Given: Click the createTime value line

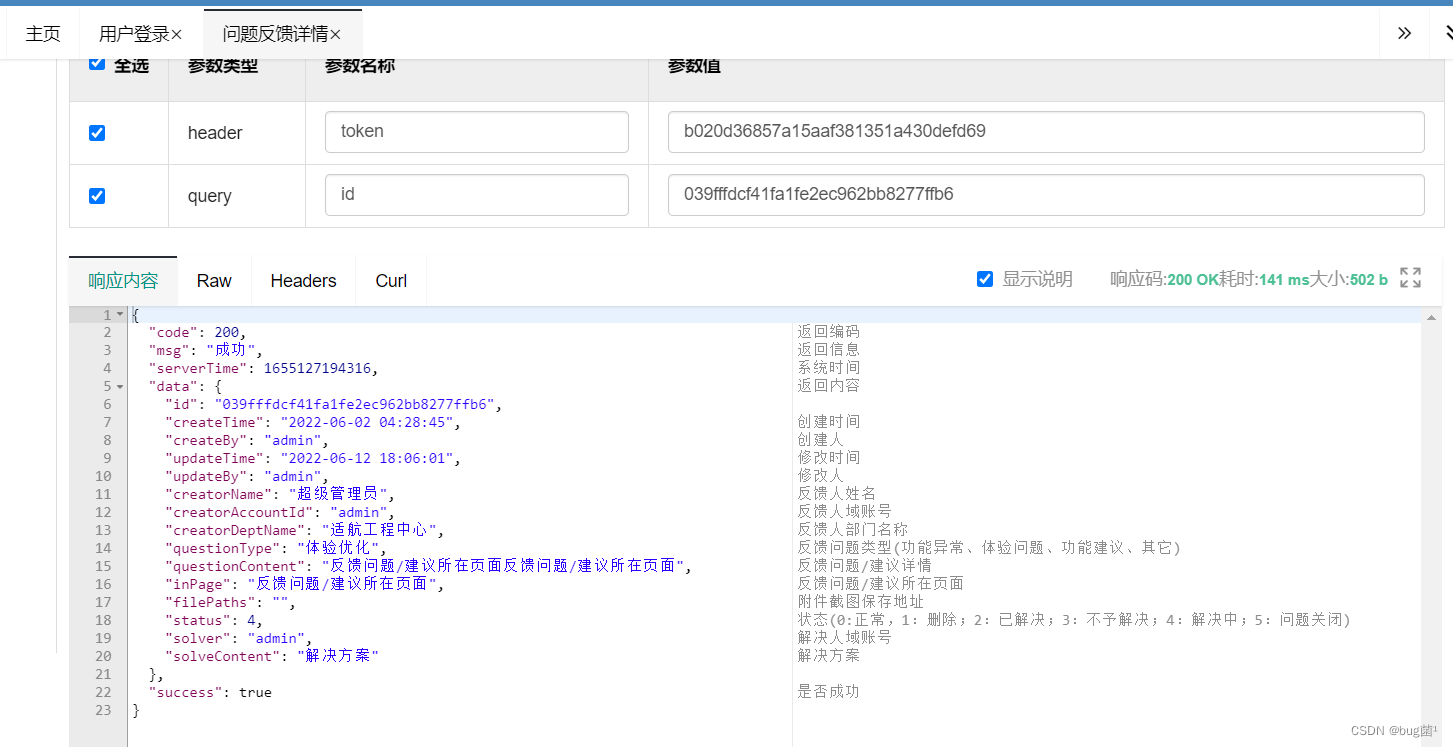Looking at the screenshot, I should pos(313,423).
